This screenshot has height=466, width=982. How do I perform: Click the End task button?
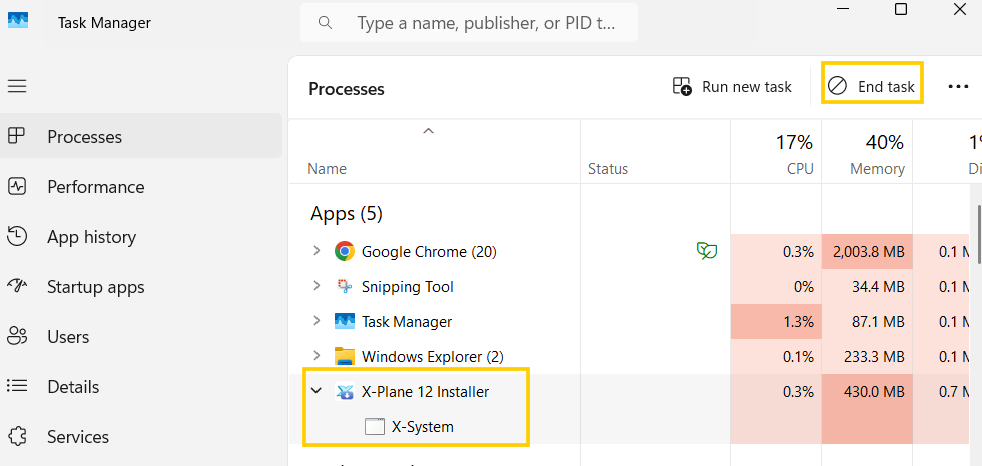[x=872, y=86]
